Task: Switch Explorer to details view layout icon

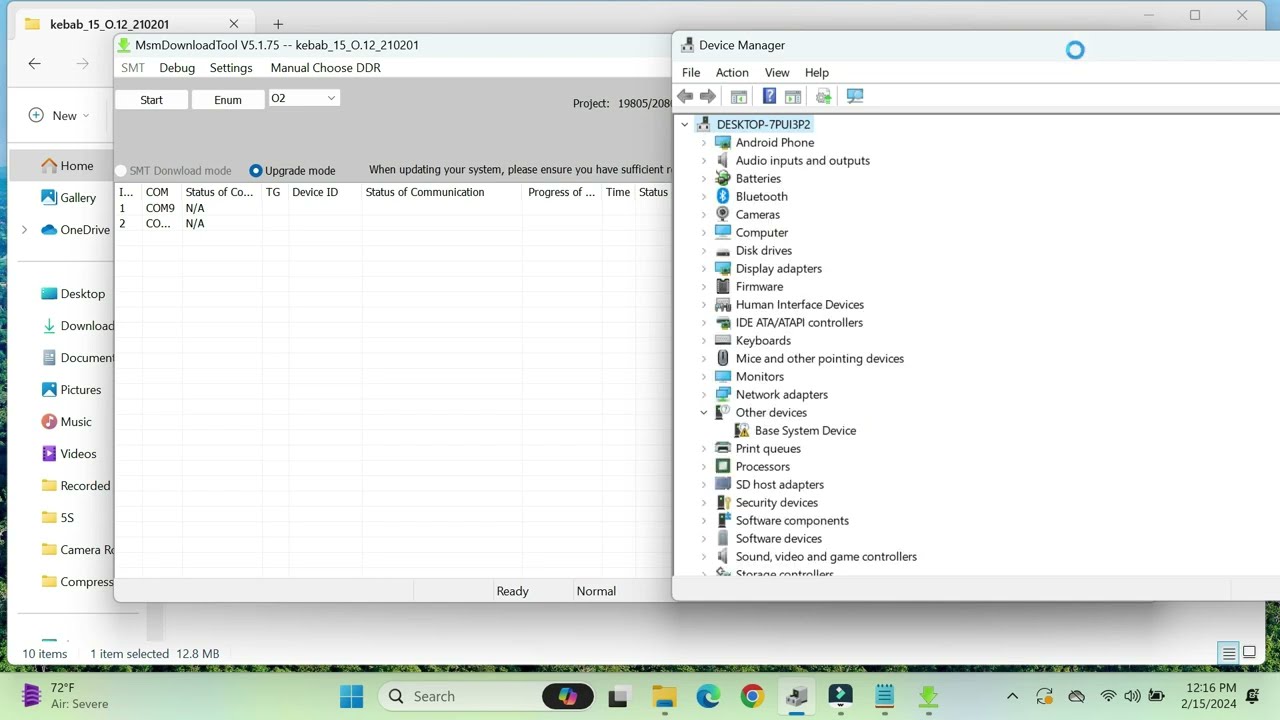Action: point(1228,654)
